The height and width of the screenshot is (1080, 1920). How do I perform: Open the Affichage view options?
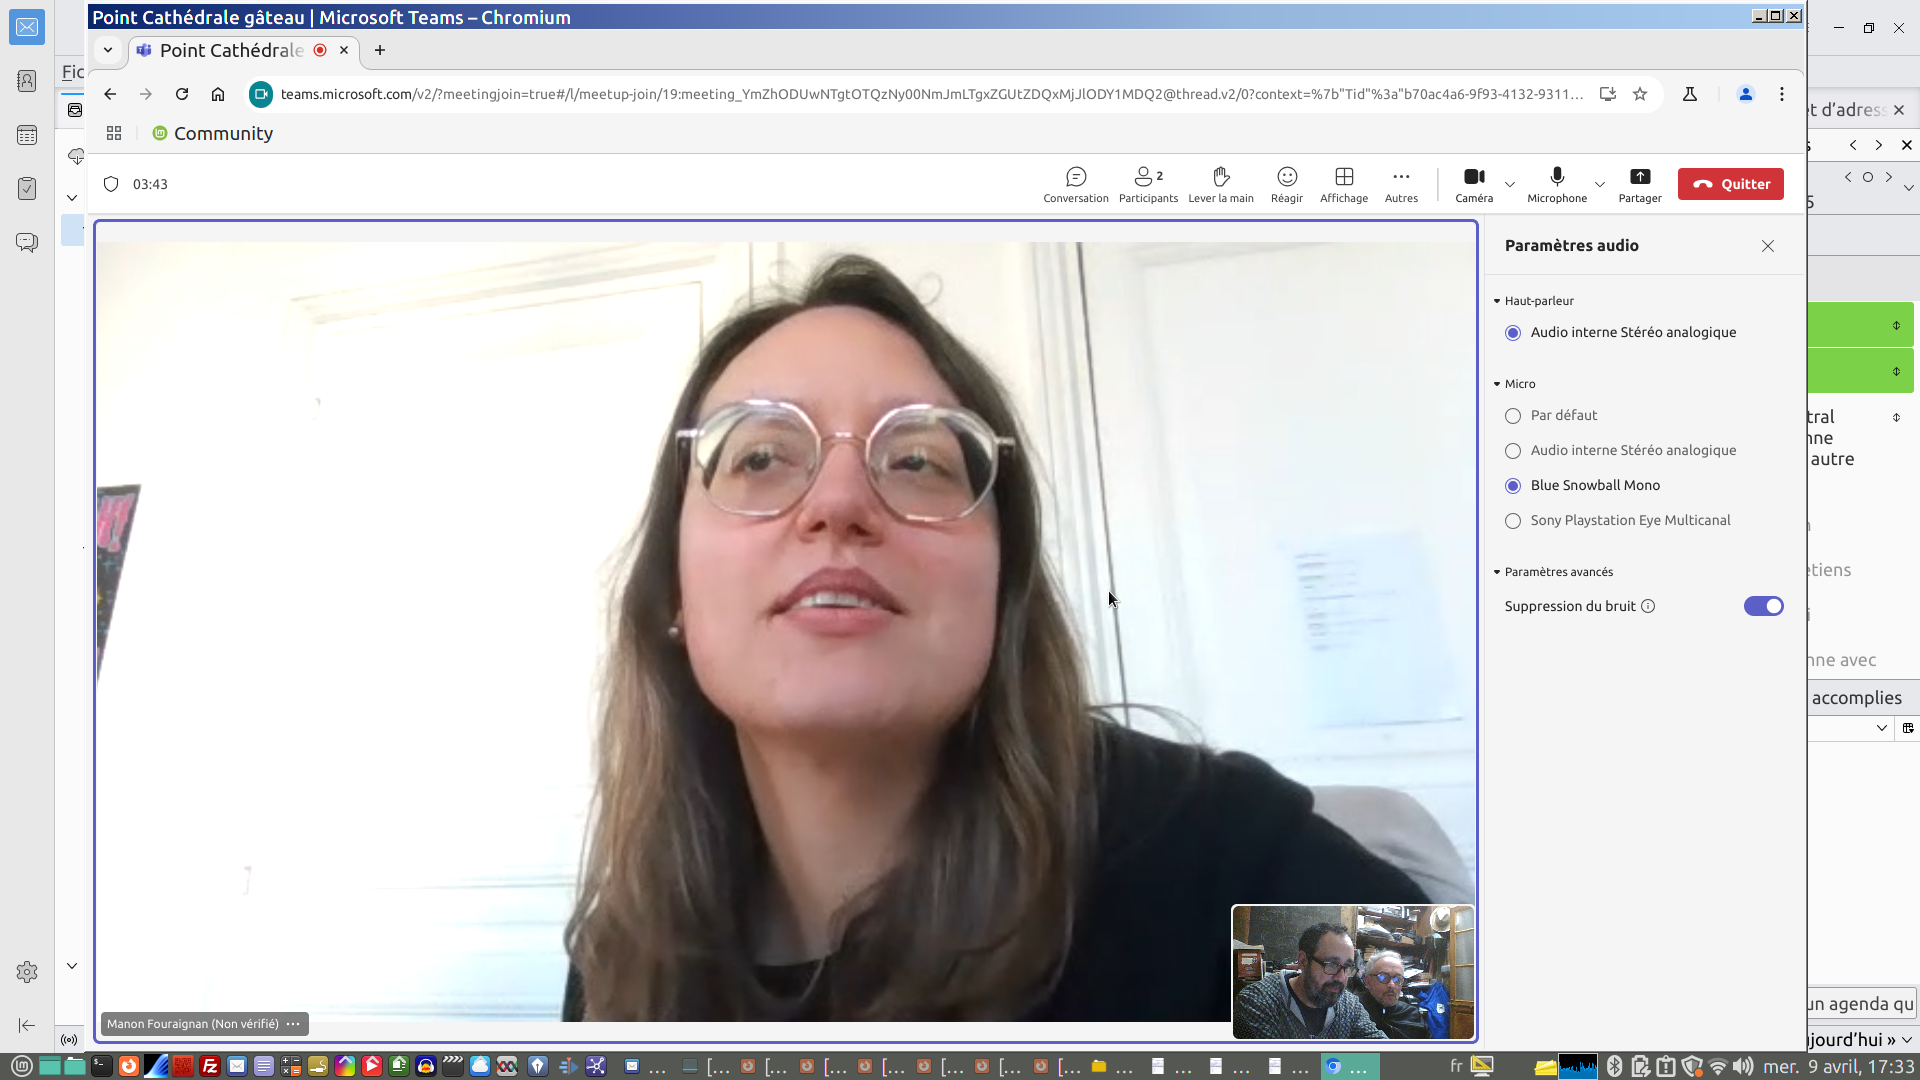pyautogui.click(x=1343, y=184)
